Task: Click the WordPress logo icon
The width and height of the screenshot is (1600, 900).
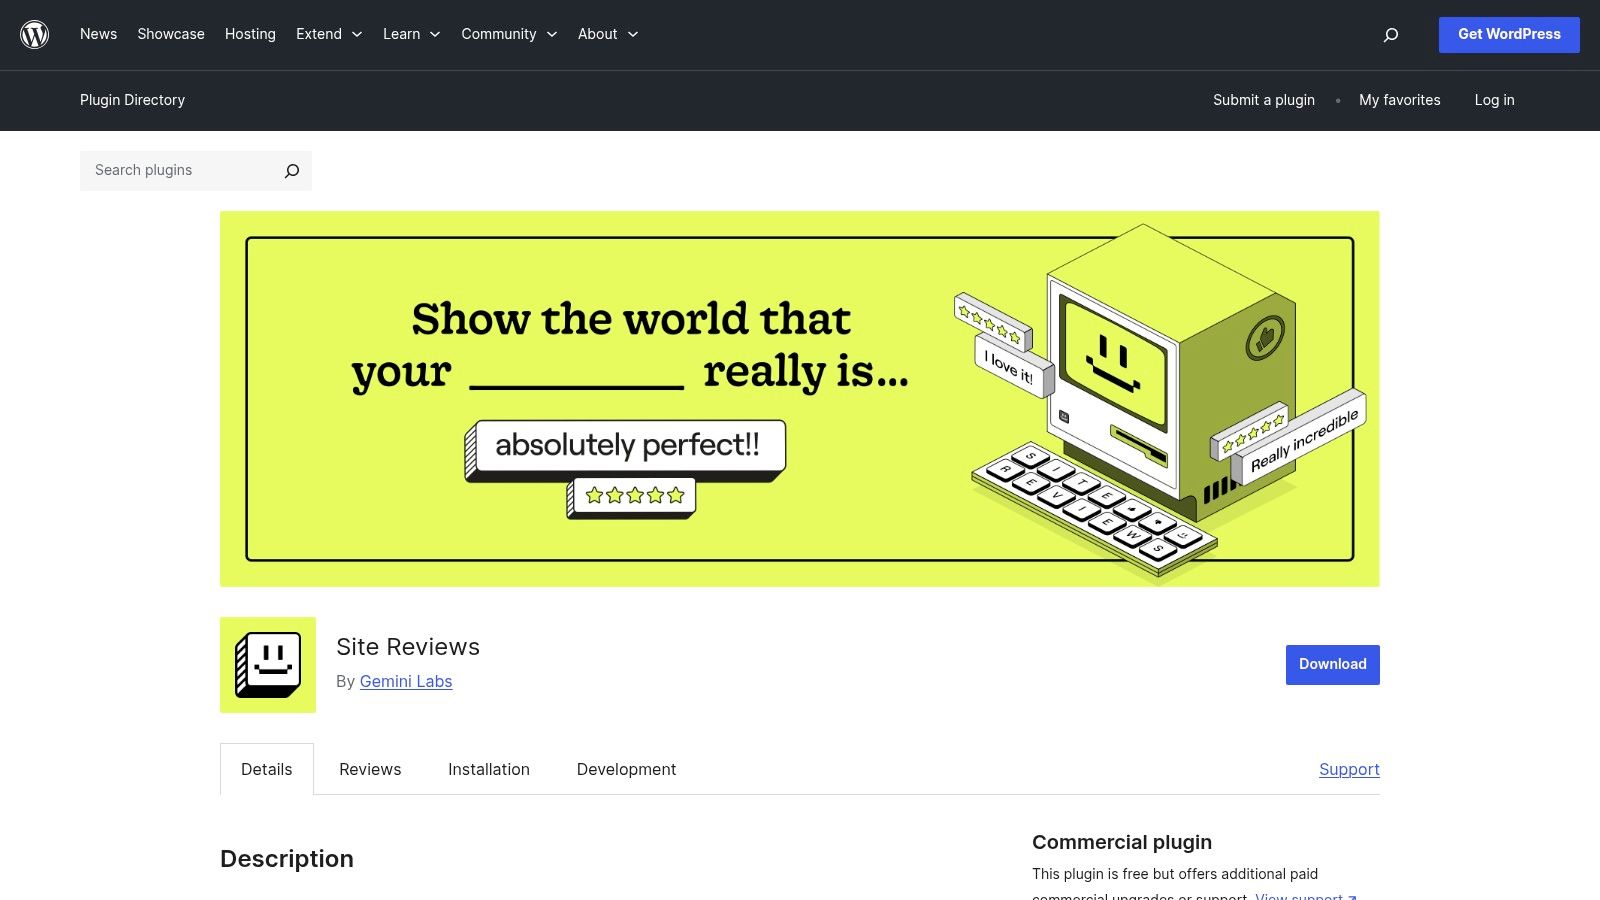Action: click(x=35, y=35)
